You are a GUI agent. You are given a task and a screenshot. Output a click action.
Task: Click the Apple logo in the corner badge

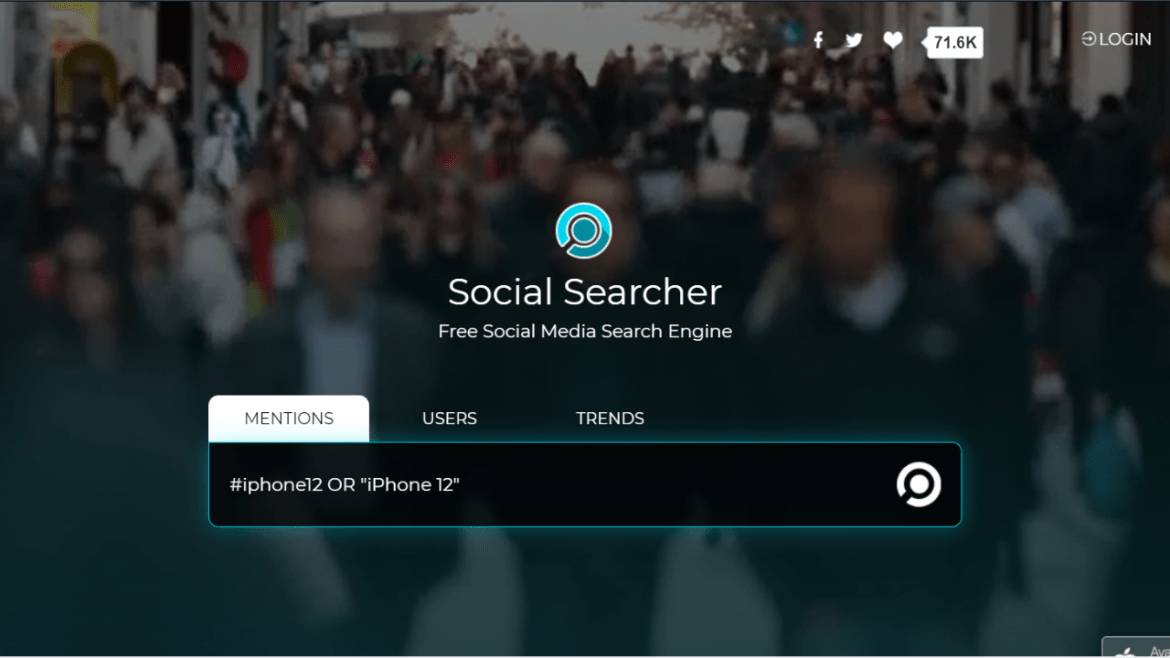[1125, 652]
